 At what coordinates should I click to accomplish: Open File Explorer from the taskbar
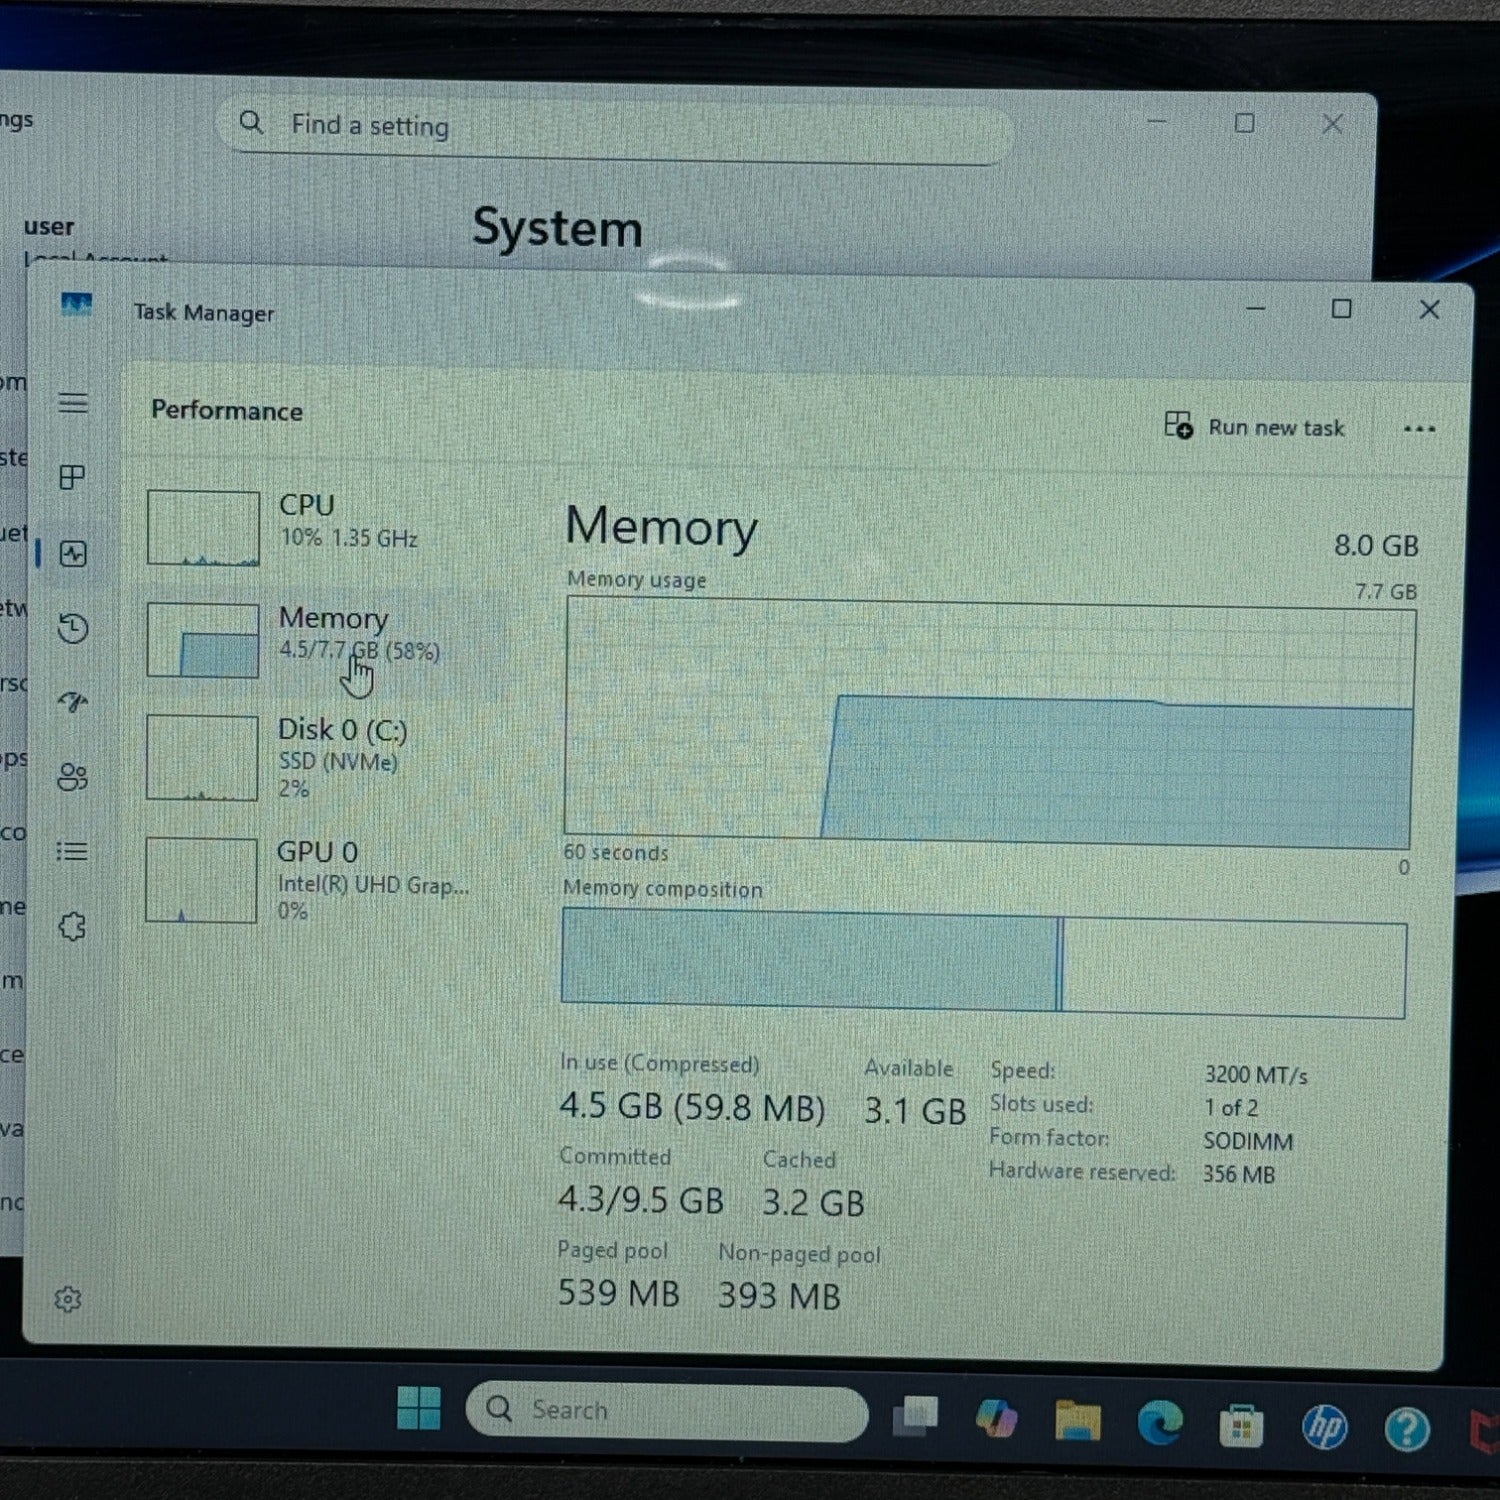tap(1077, 1421)
